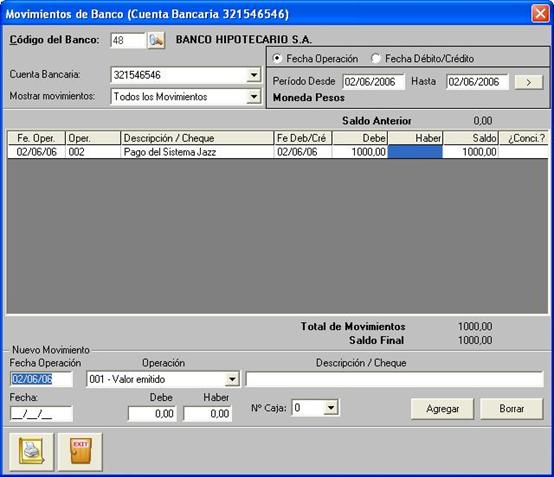554x477 pixels.
Task: Select the Pago del Sistema Jazz row
Action: [x=278, y=152]
